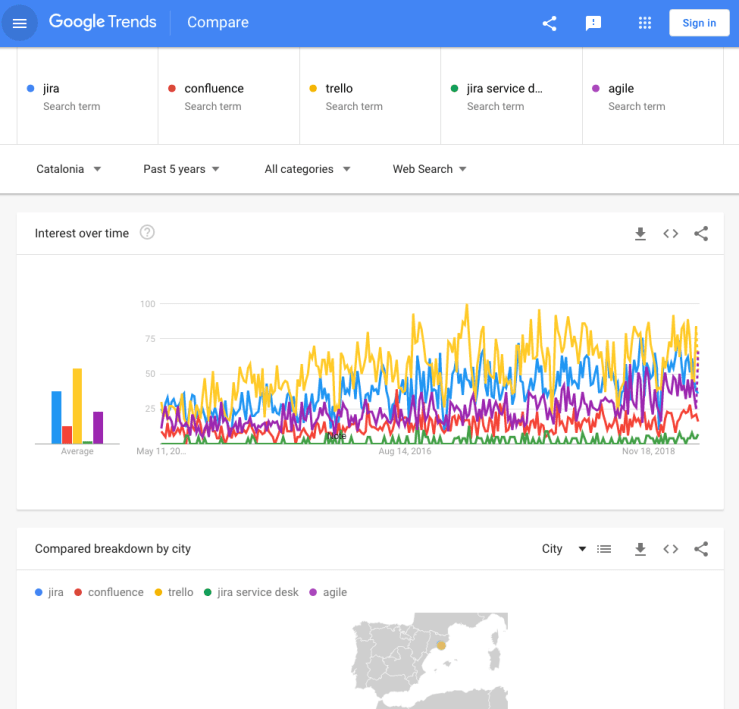Open help for Interest over time
Viewport: 739px width, 709px height.
click(x=147, y=233)
